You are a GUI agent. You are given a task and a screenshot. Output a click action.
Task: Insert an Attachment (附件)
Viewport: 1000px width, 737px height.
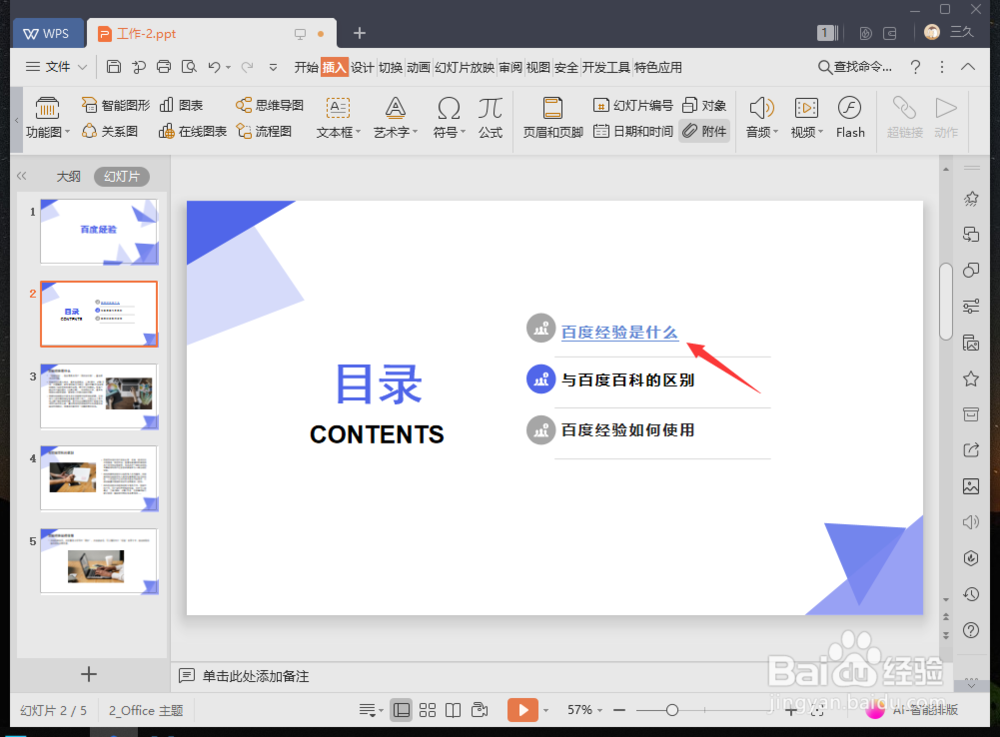[x=704, y=131]
